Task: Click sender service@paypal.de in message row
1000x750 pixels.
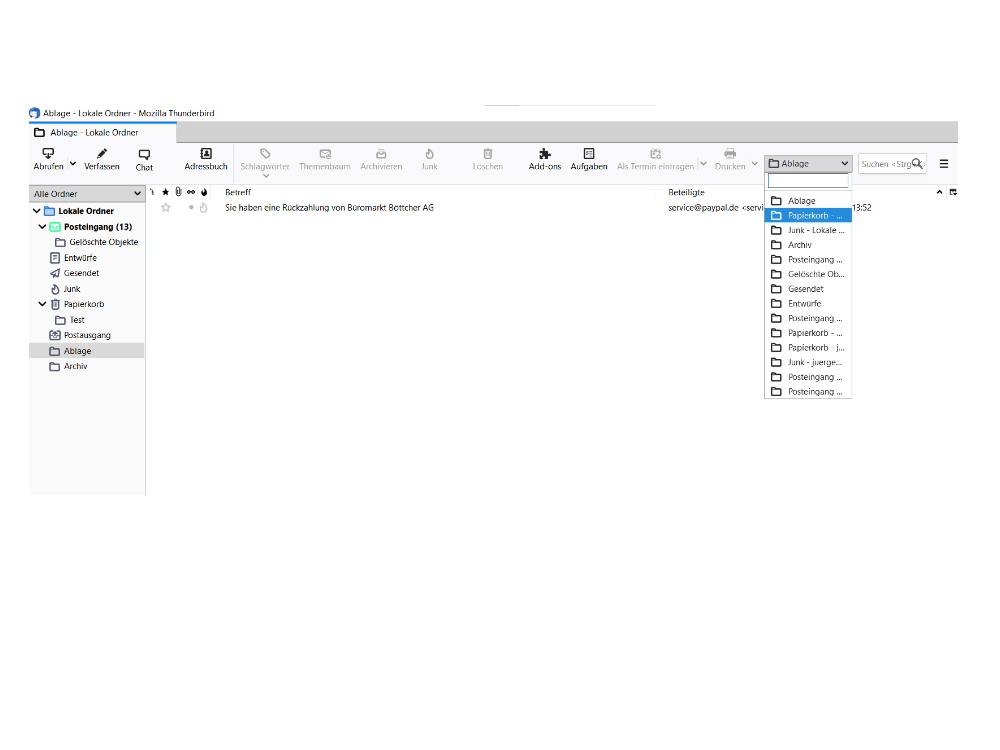Action: click(703, 208)
